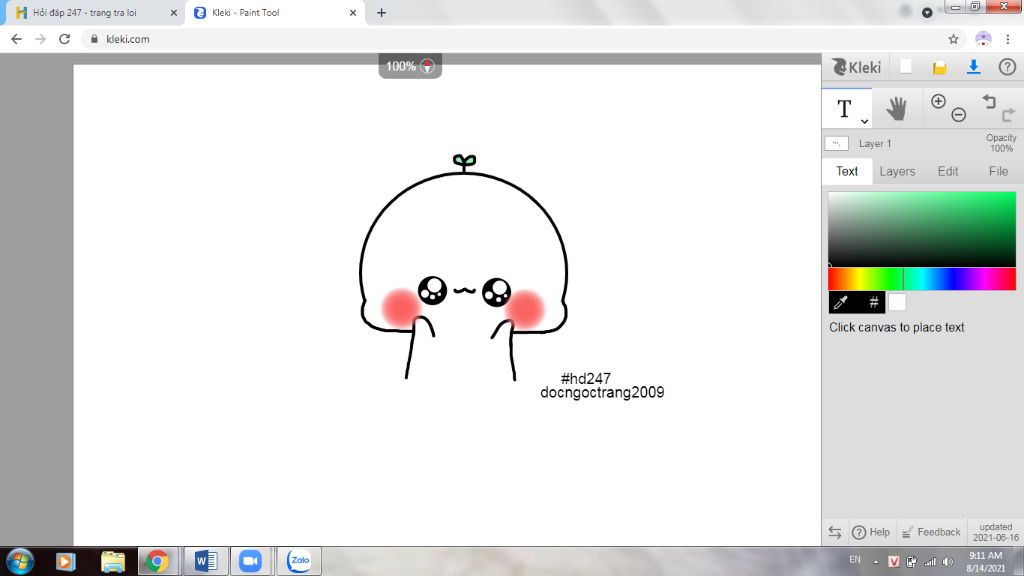Viewport: 1024px width, 576px height.
Task: Open the clock showing 9:11 AM
Action: (x=985, y=562)
